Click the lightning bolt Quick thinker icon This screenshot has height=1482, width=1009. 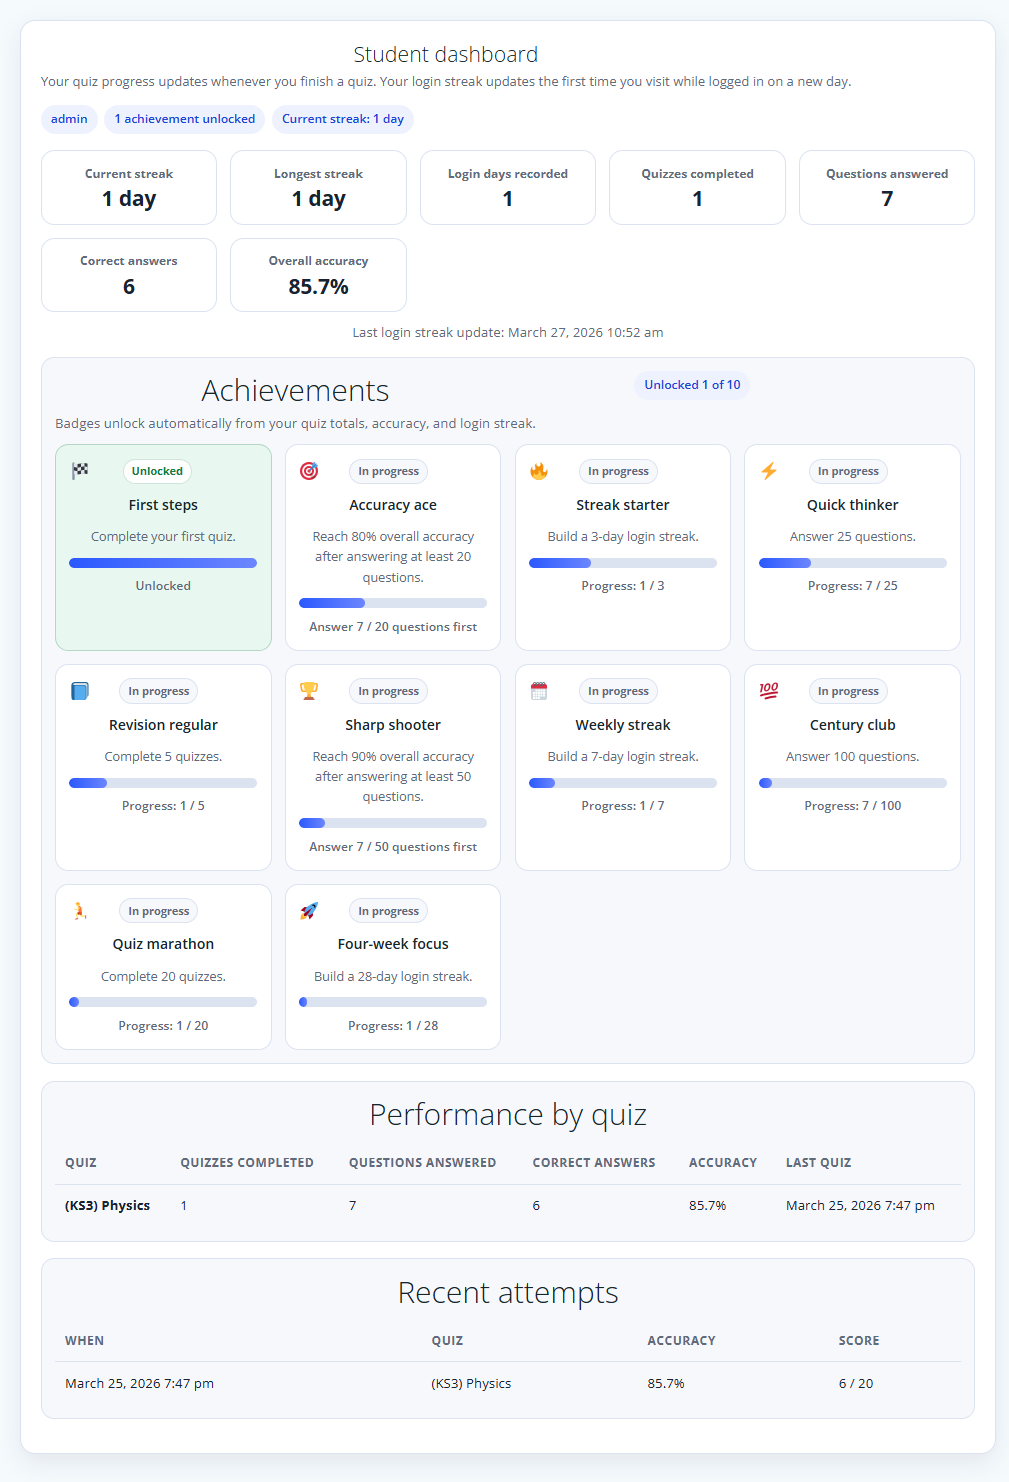point(769,471)
